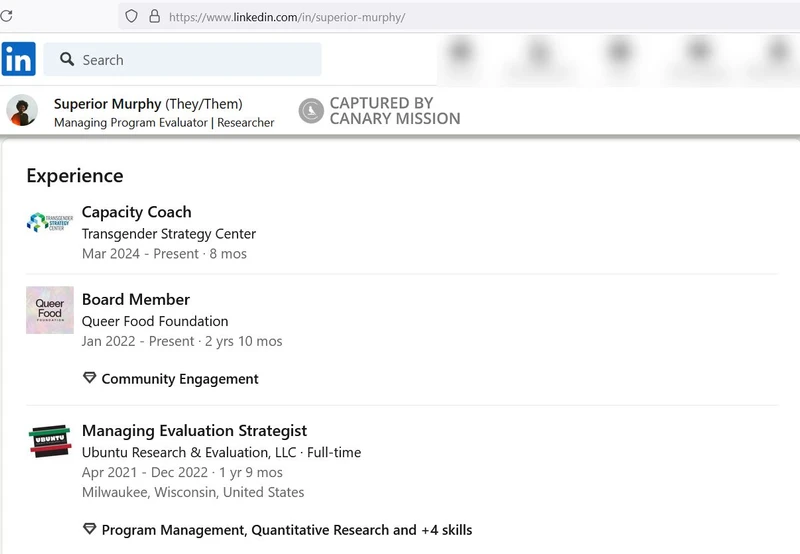Click the Experience section heading
The width and height of the screenshot is (800, 554).
click(x=75, y=176)
